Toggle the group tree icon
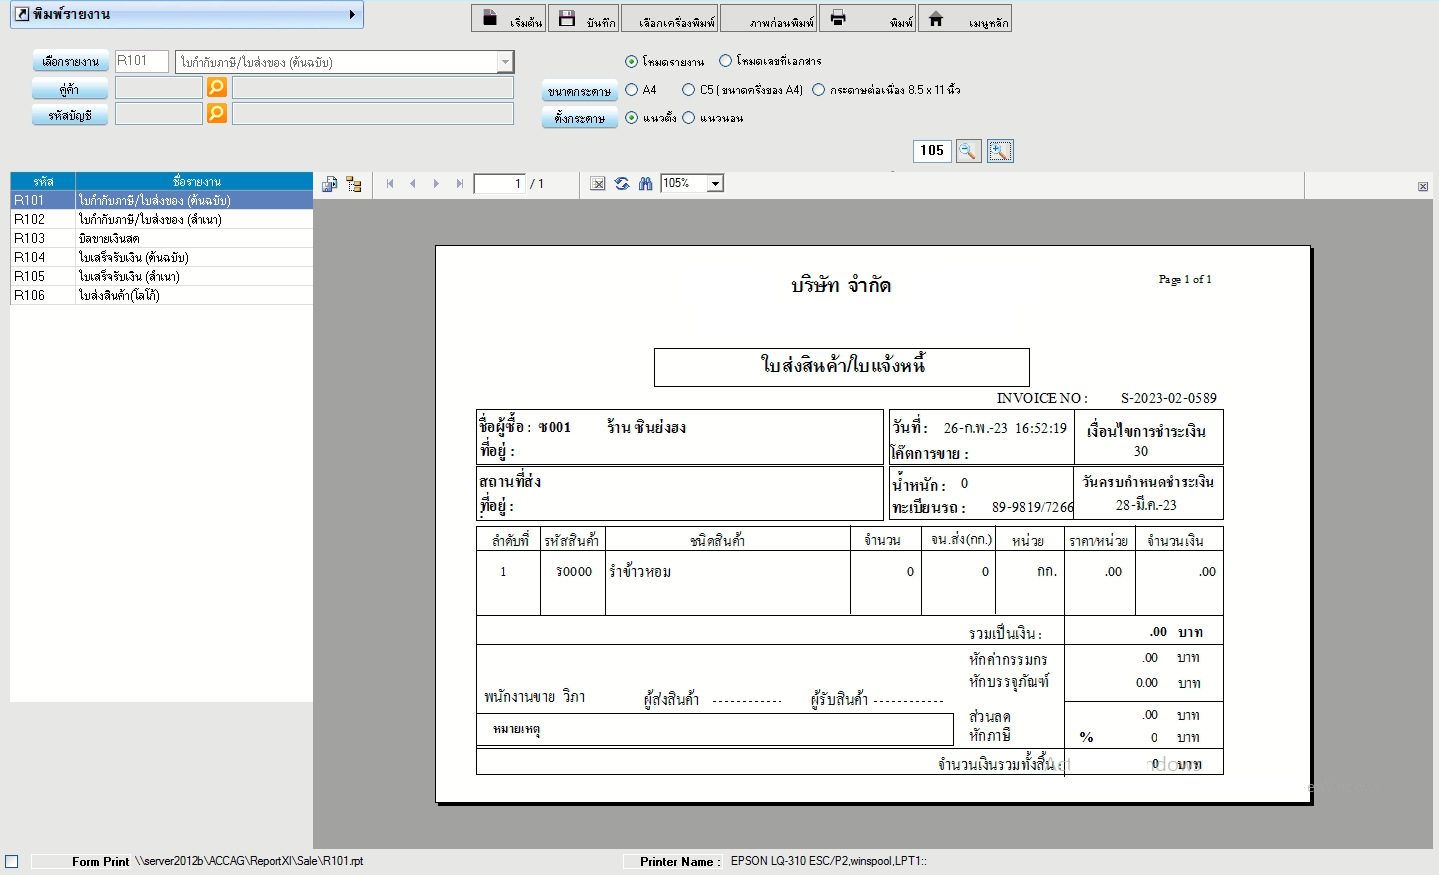 (354, 184)
